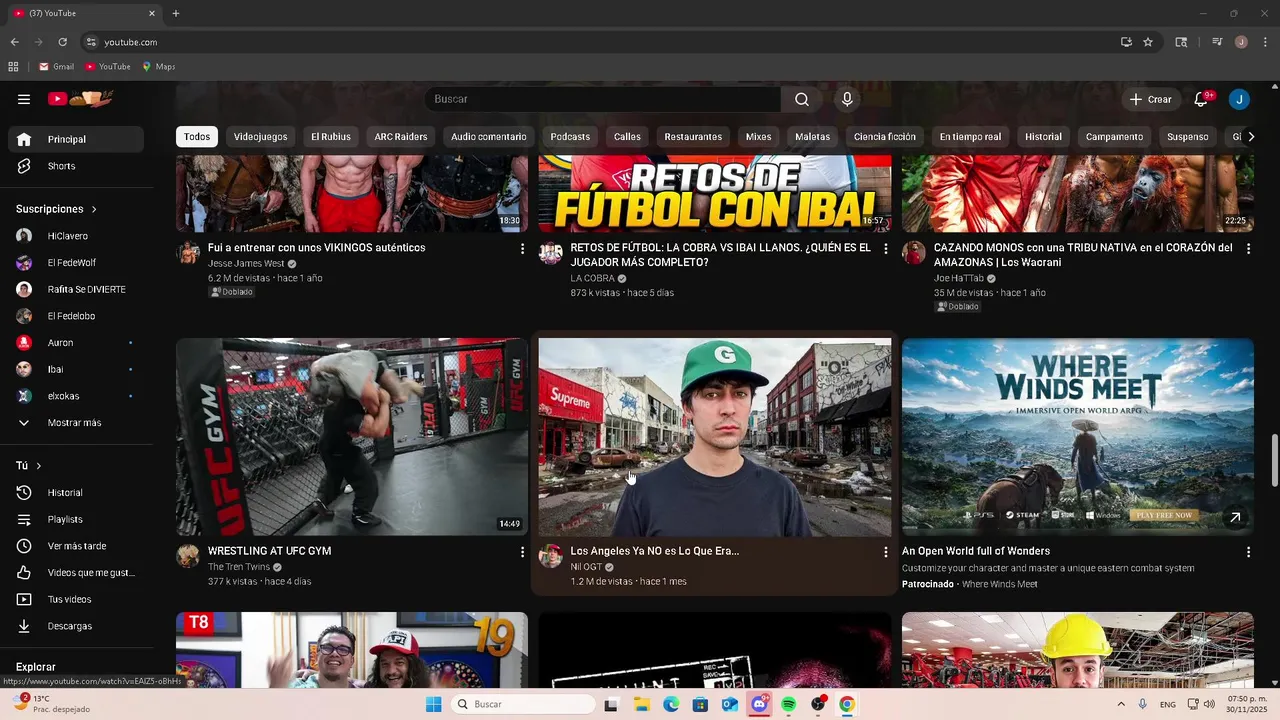1280x720 pixels.
Task: Open Descargas in sidebar
Action: pyautogui.click(x=76, y=626)
